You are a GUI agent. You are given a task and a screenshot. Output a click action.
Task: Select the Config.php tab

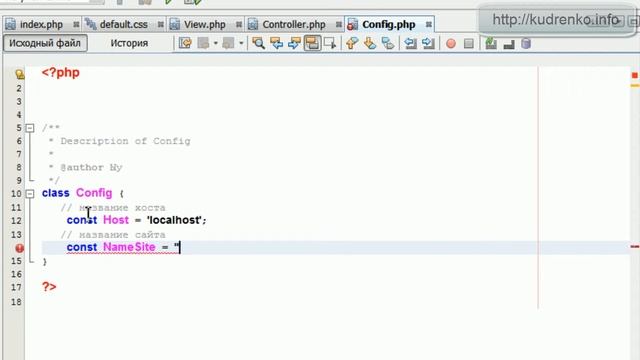click(389, 24)
